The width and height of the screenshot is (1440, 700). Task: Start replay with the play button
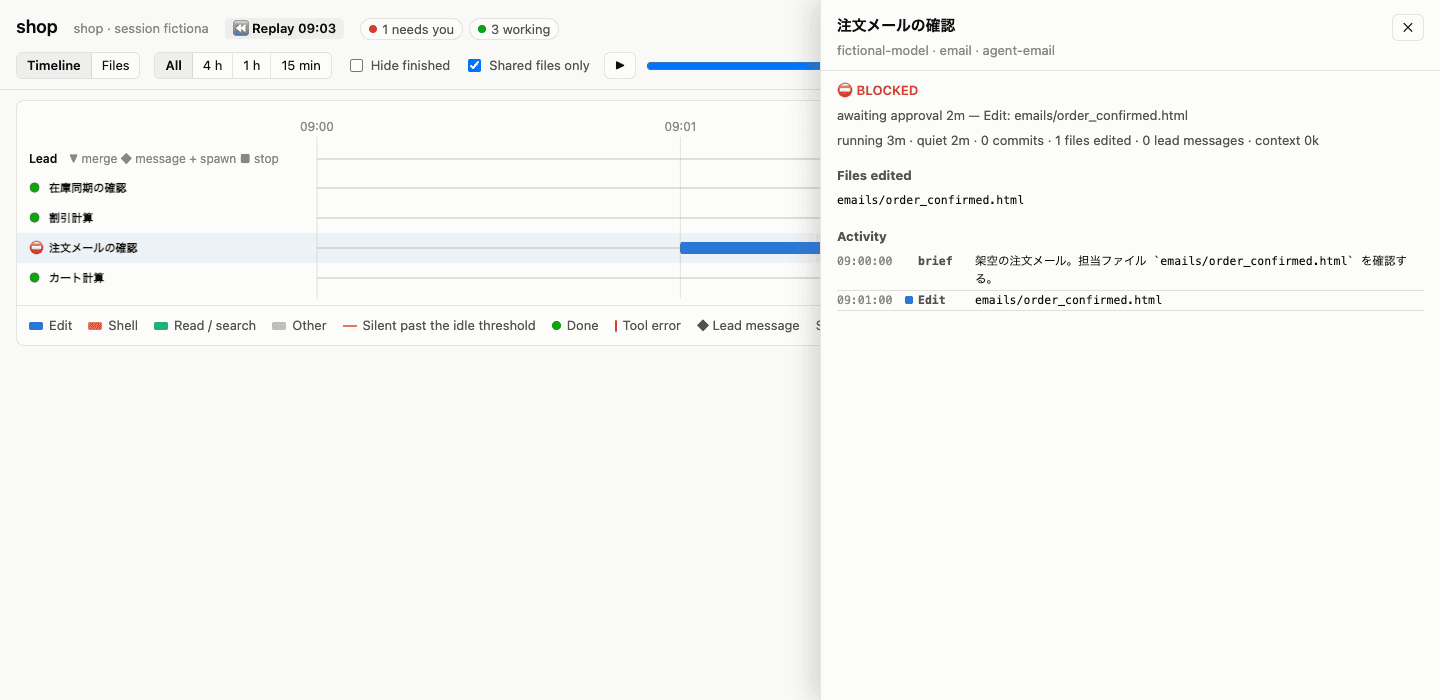[620, 66]
